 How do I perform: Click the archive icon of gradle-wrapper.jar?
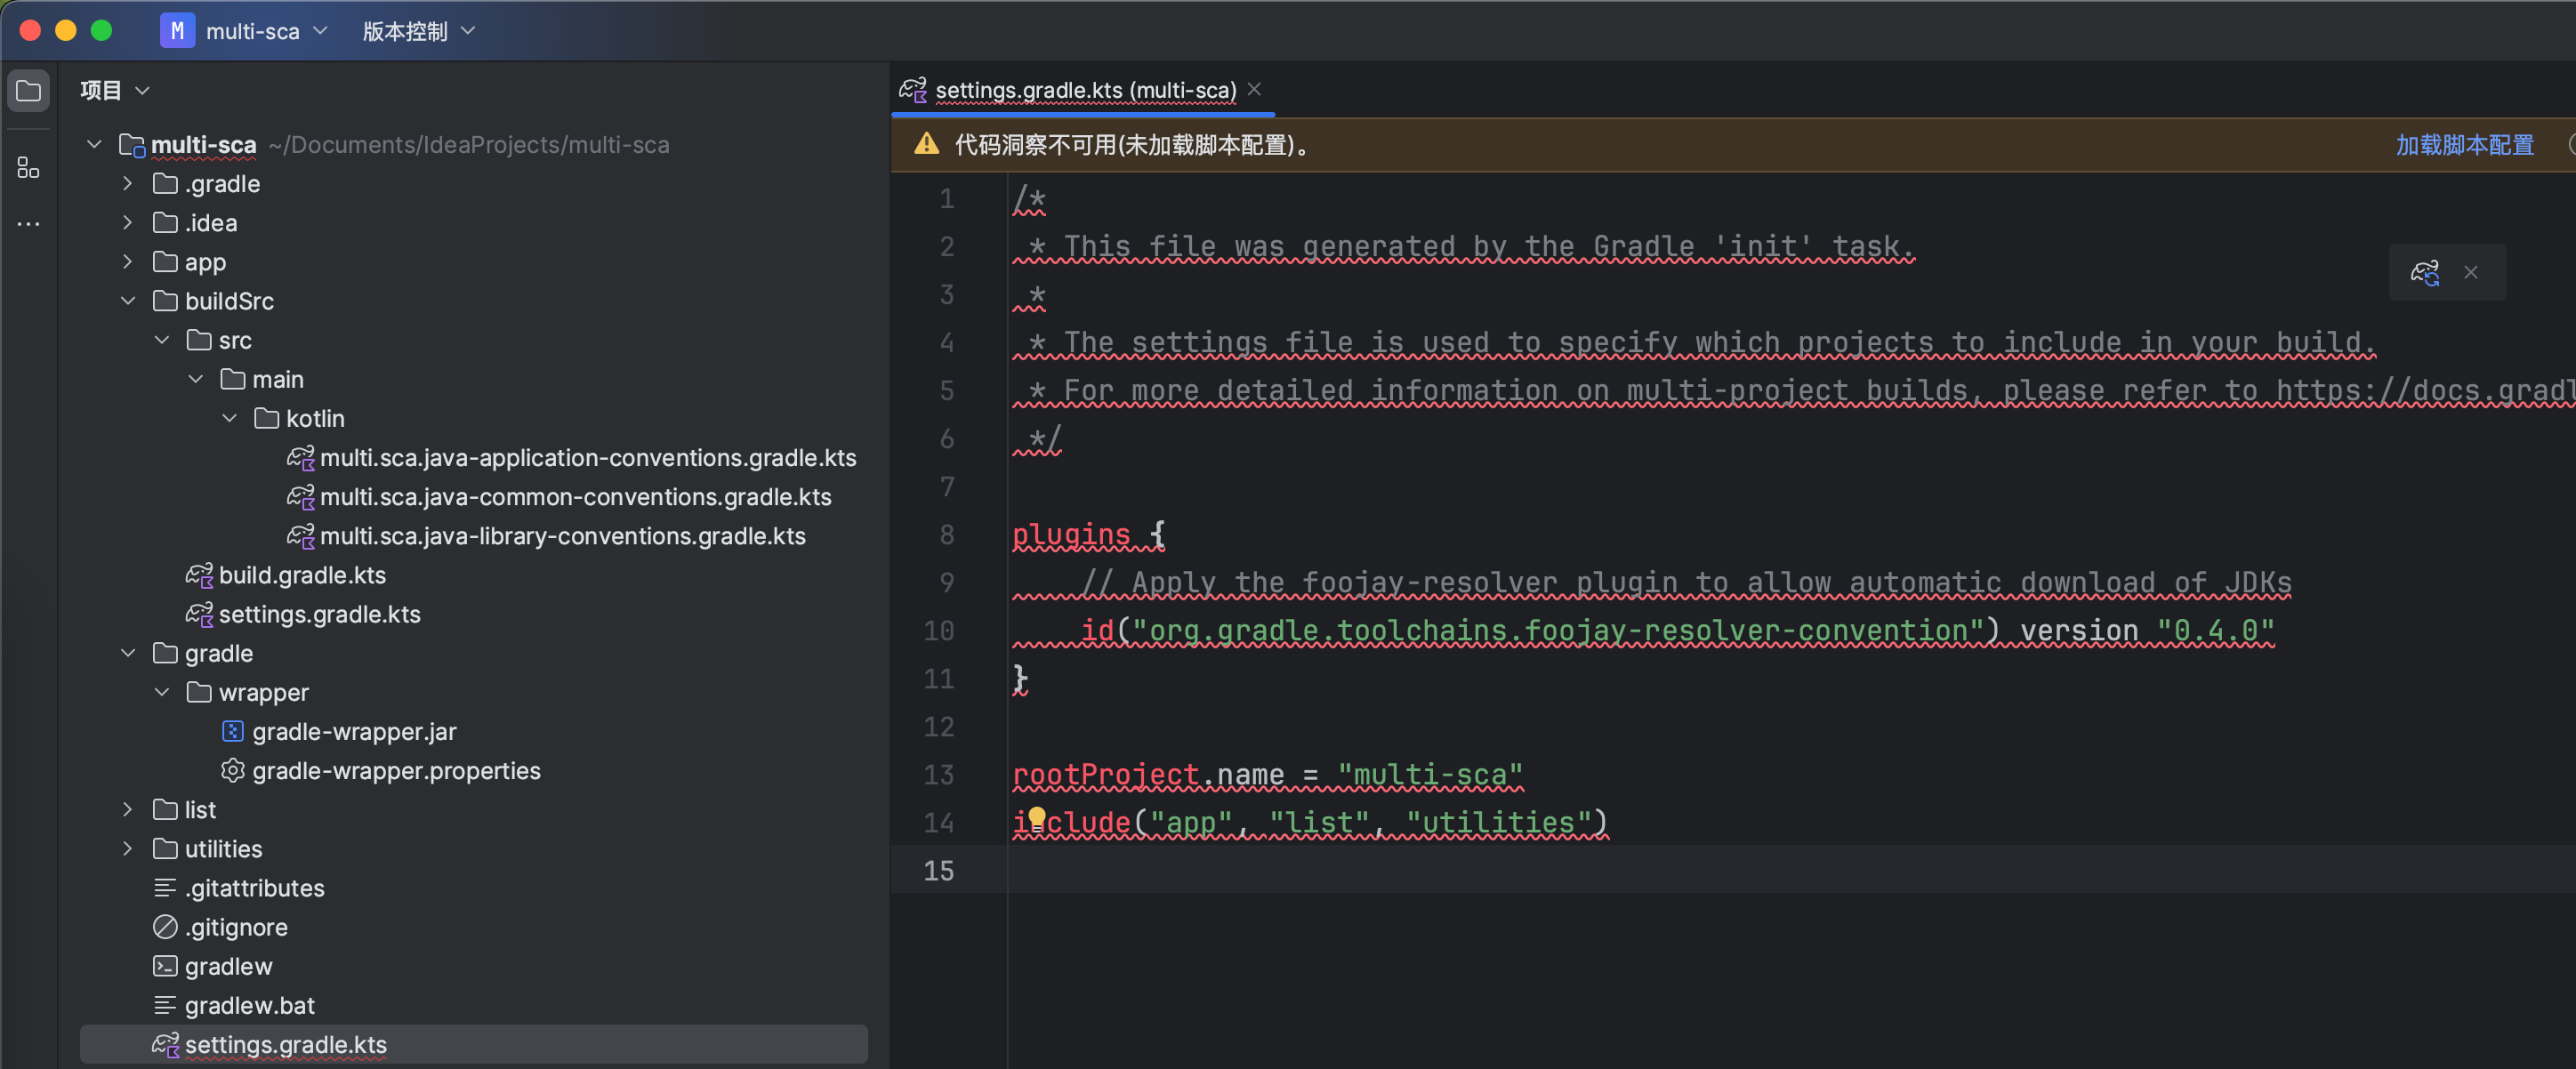tap(232, 732)
